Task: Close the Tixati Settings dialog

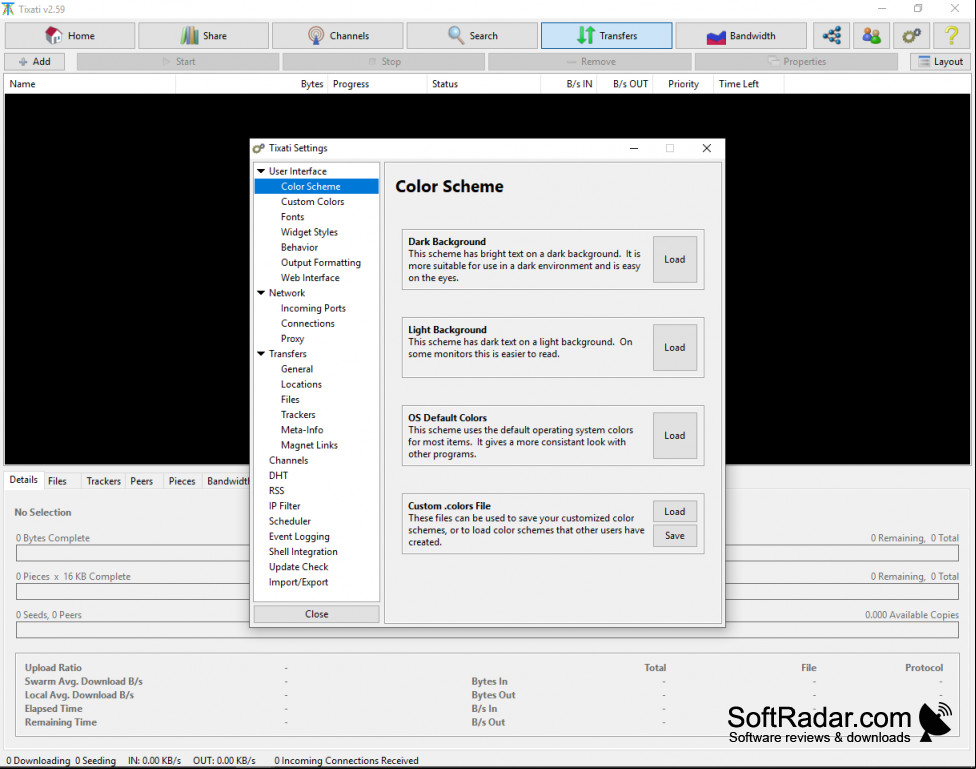Action: [316, 614]
